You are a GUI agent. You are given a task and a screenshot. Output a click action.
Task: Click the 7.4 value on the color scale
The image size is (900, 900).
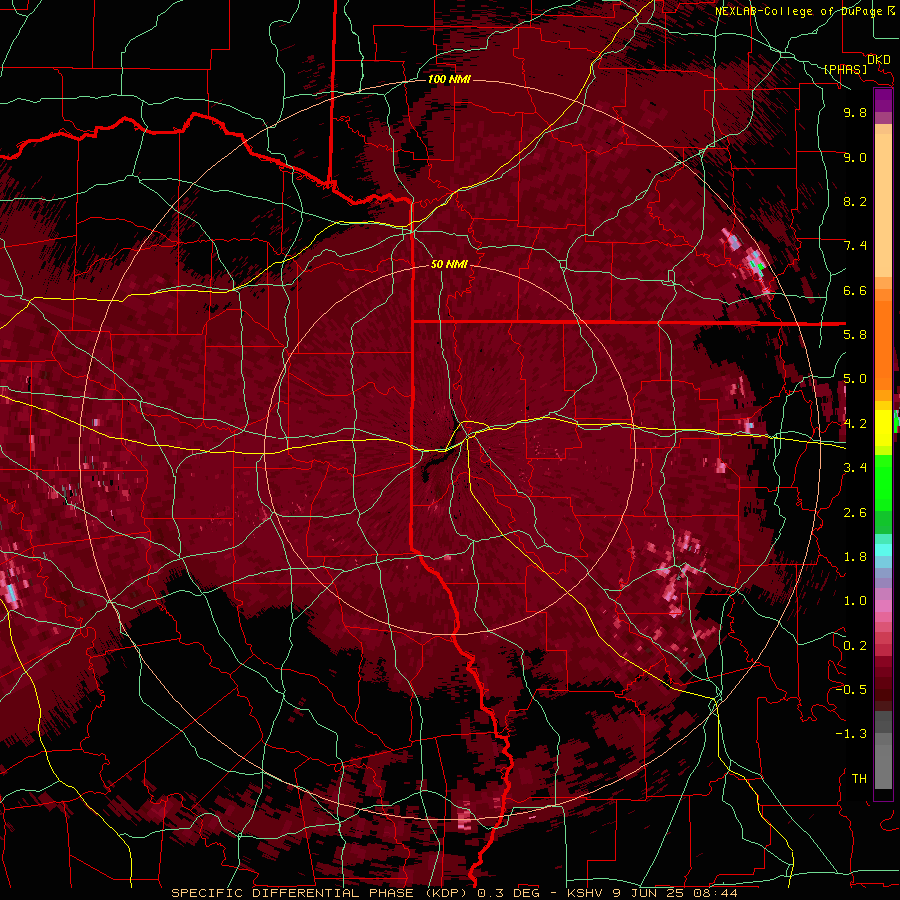[855, 246]
